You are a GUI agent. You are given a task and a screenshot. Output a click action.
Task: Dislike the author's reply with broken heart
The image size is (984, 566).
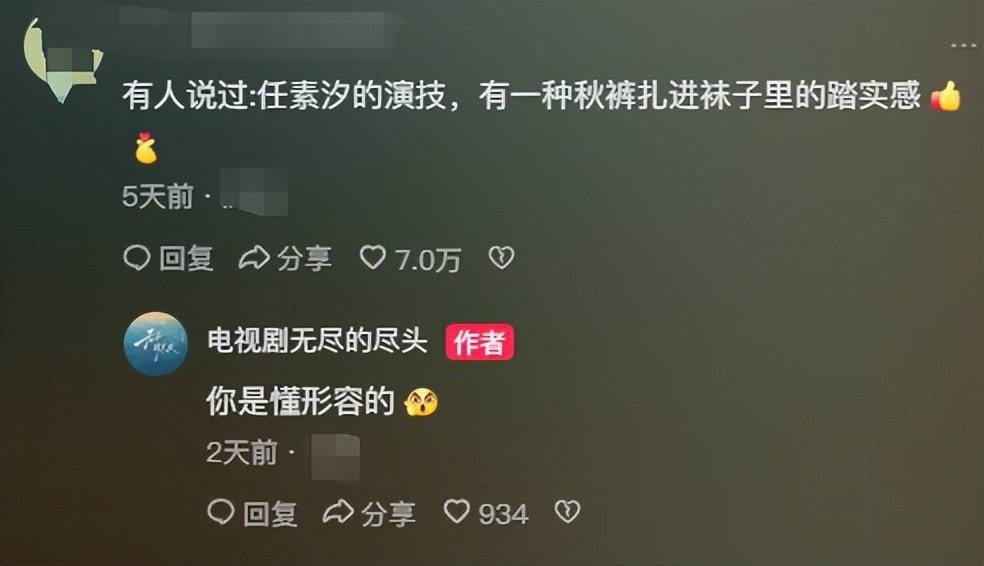[x=567, y=512]
